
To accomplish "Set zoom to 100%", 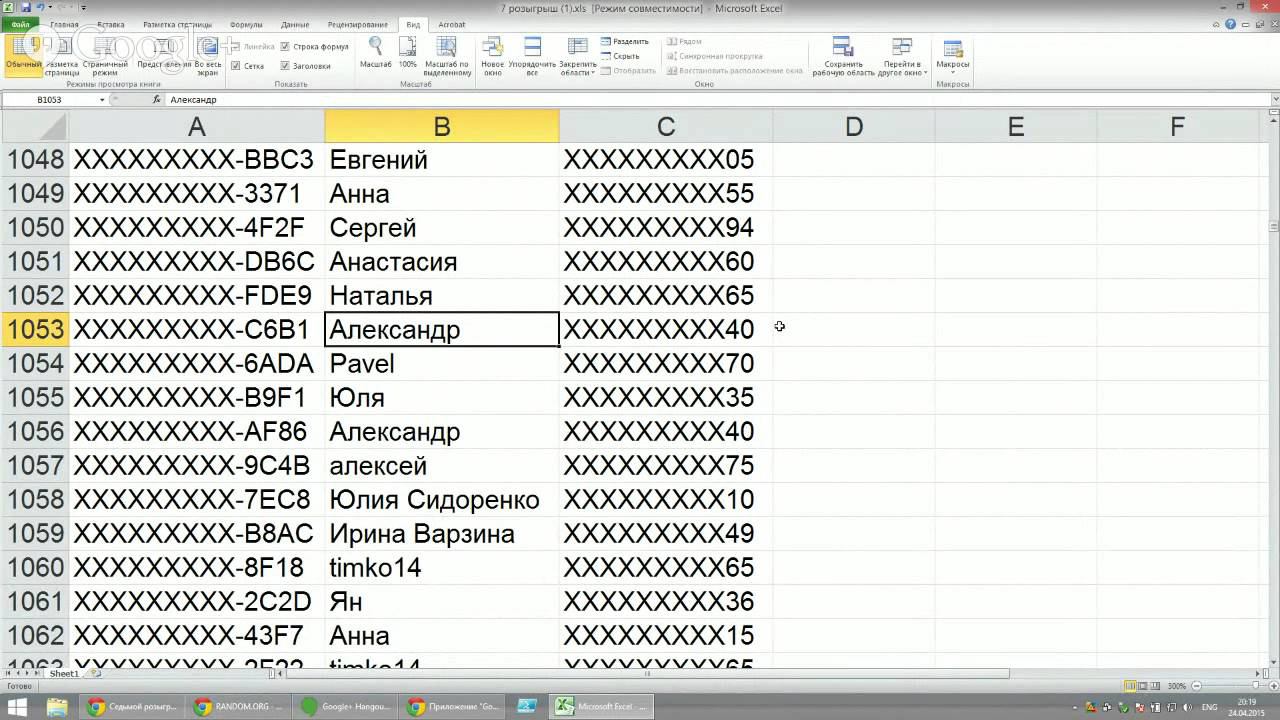I will click(407, 53).
